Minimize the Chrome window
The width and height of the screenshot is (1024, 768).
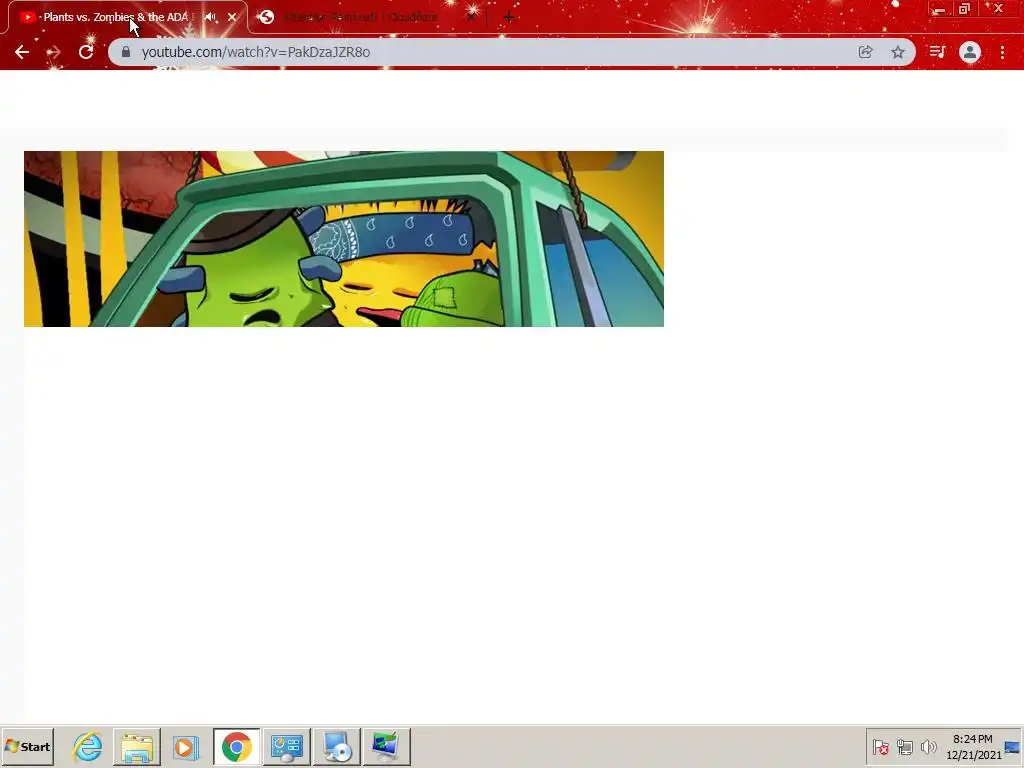(939, 9)
